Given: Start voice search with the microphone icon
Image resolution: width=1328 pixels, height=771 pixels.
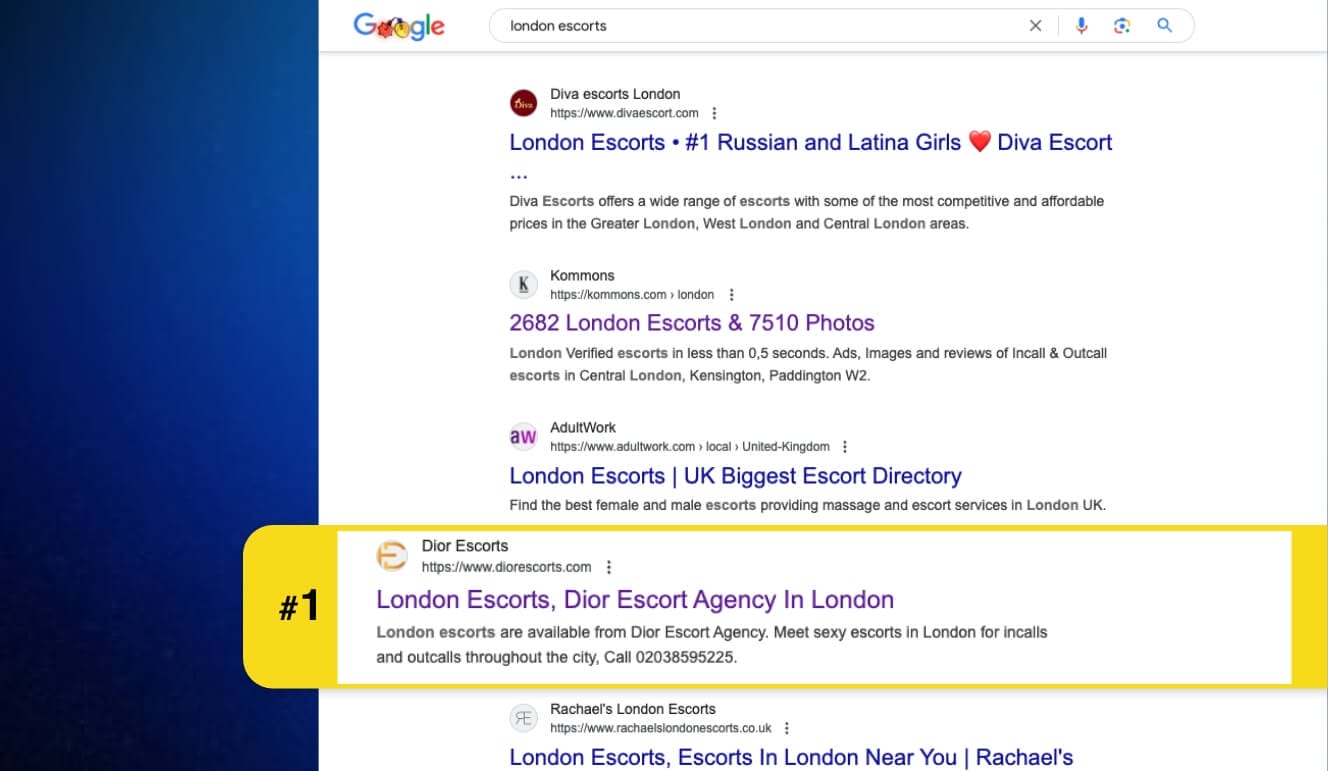Looking at the screenshot, I should click(x=1081, y=26).
